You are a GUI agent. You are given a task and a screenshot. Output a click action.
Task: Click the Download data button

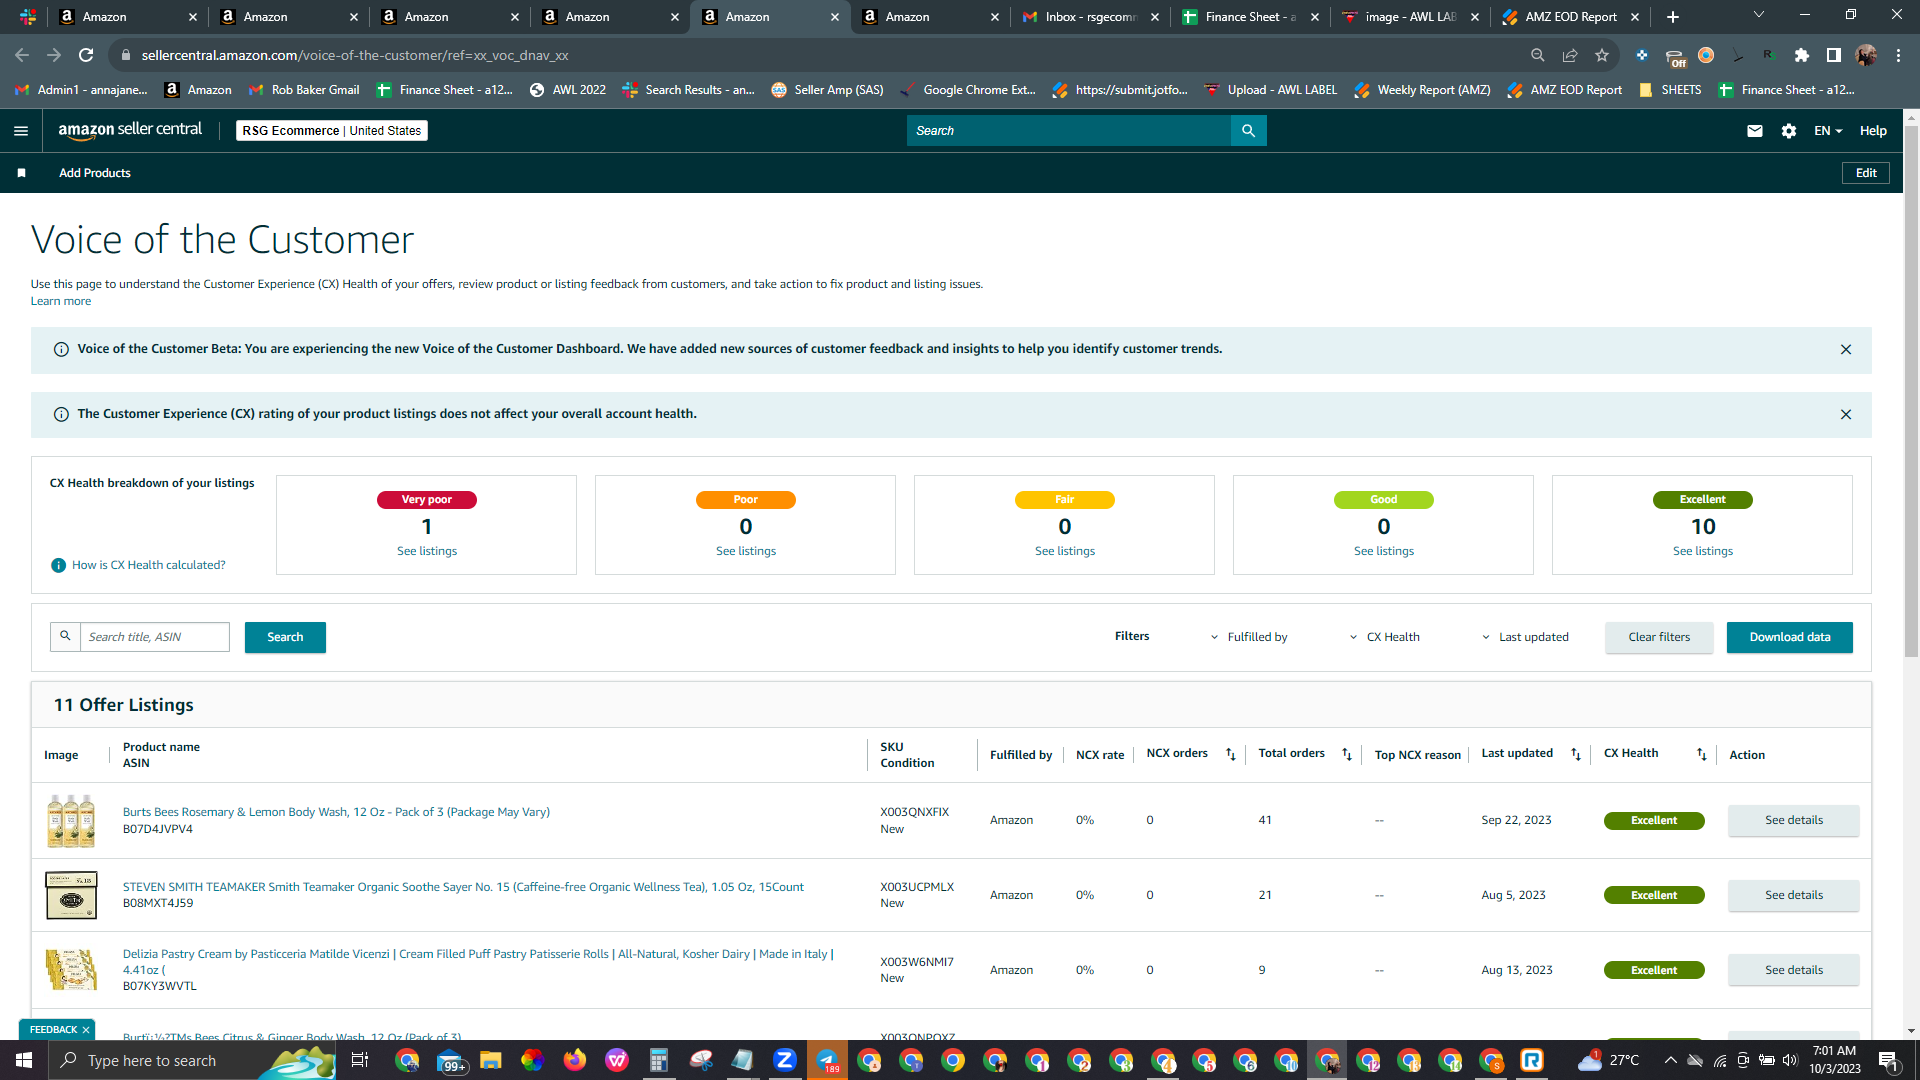1790,637
